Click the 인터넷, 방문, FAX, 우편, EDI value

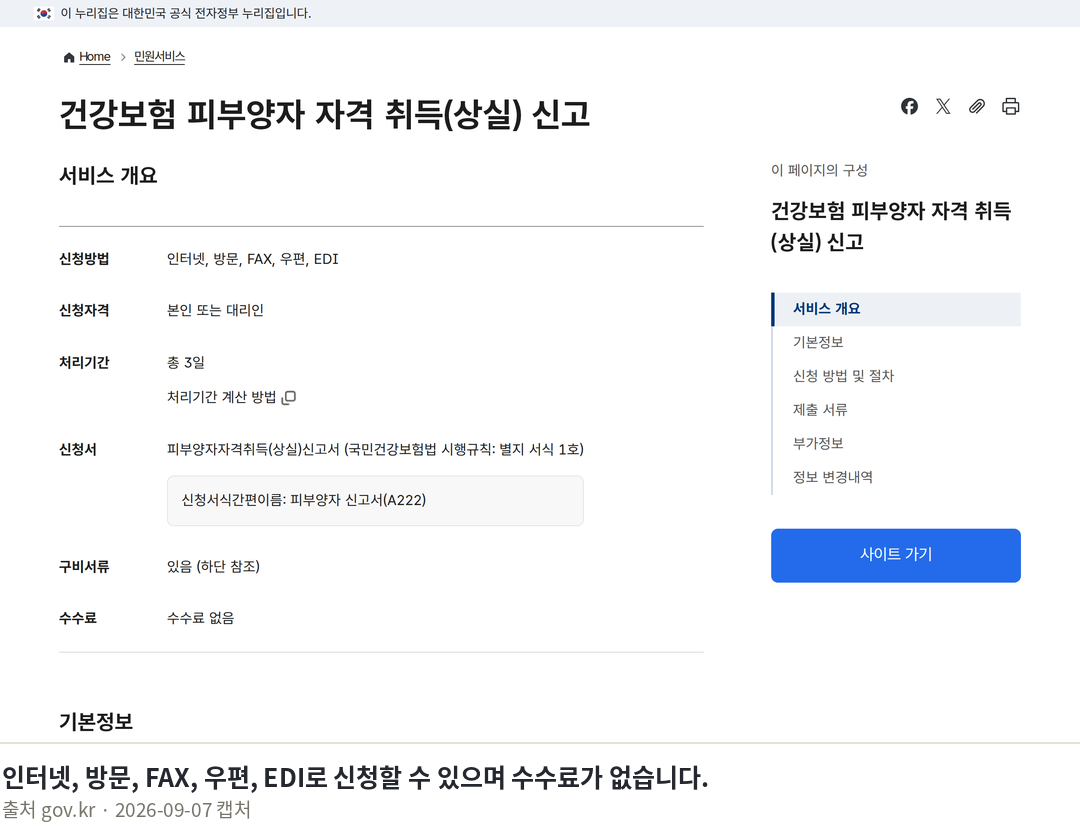pos(253,260)
